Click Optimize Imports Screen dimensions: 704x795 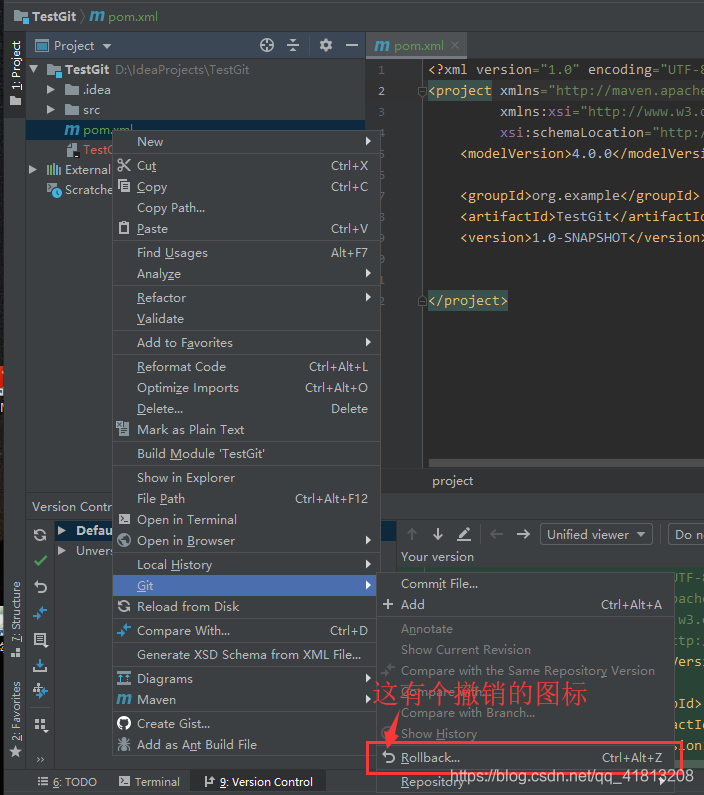click(x=246, y=388)
